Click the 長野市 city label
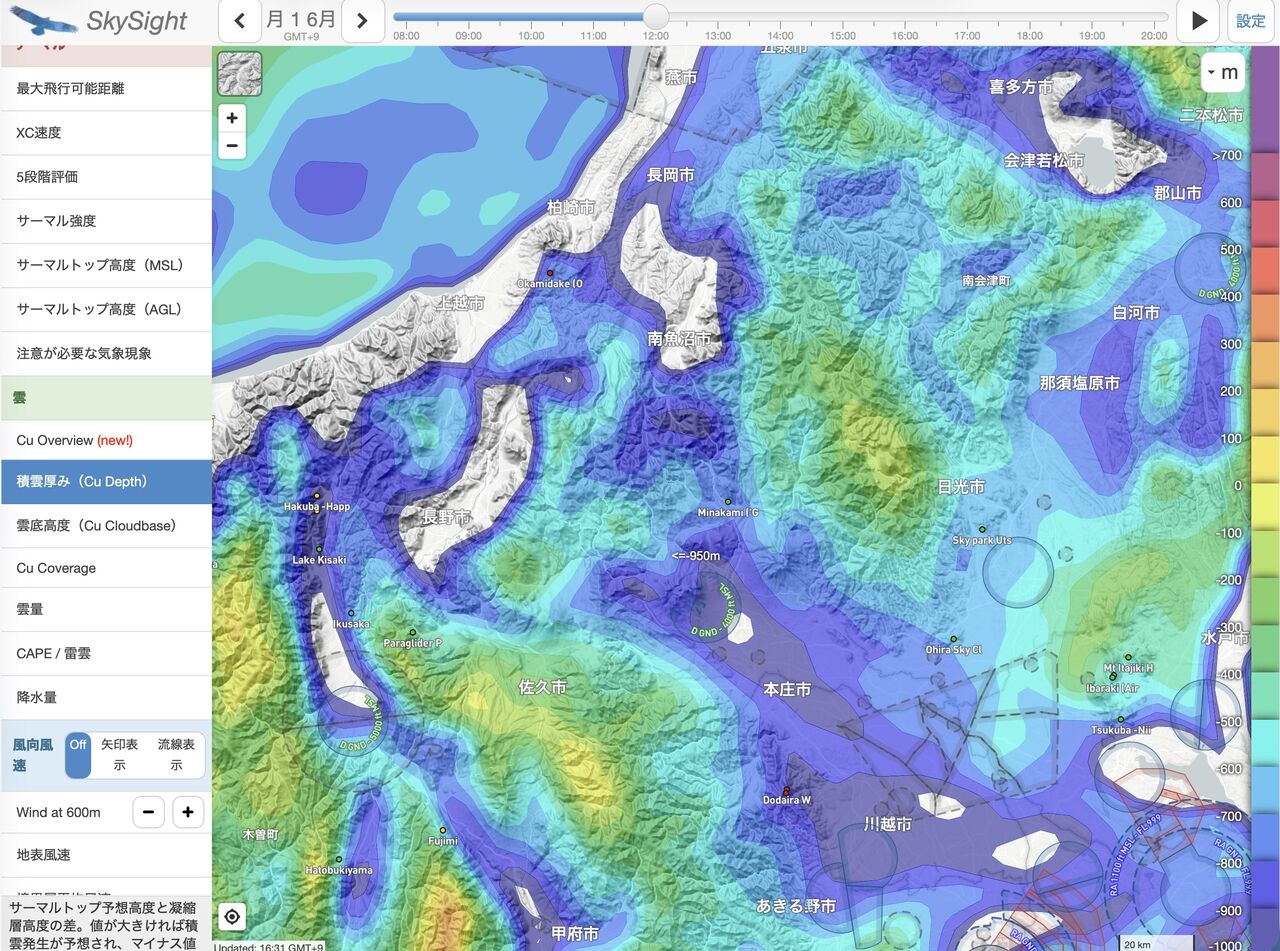The height and width of the screenshot is (951, 1280). (446, 517)
